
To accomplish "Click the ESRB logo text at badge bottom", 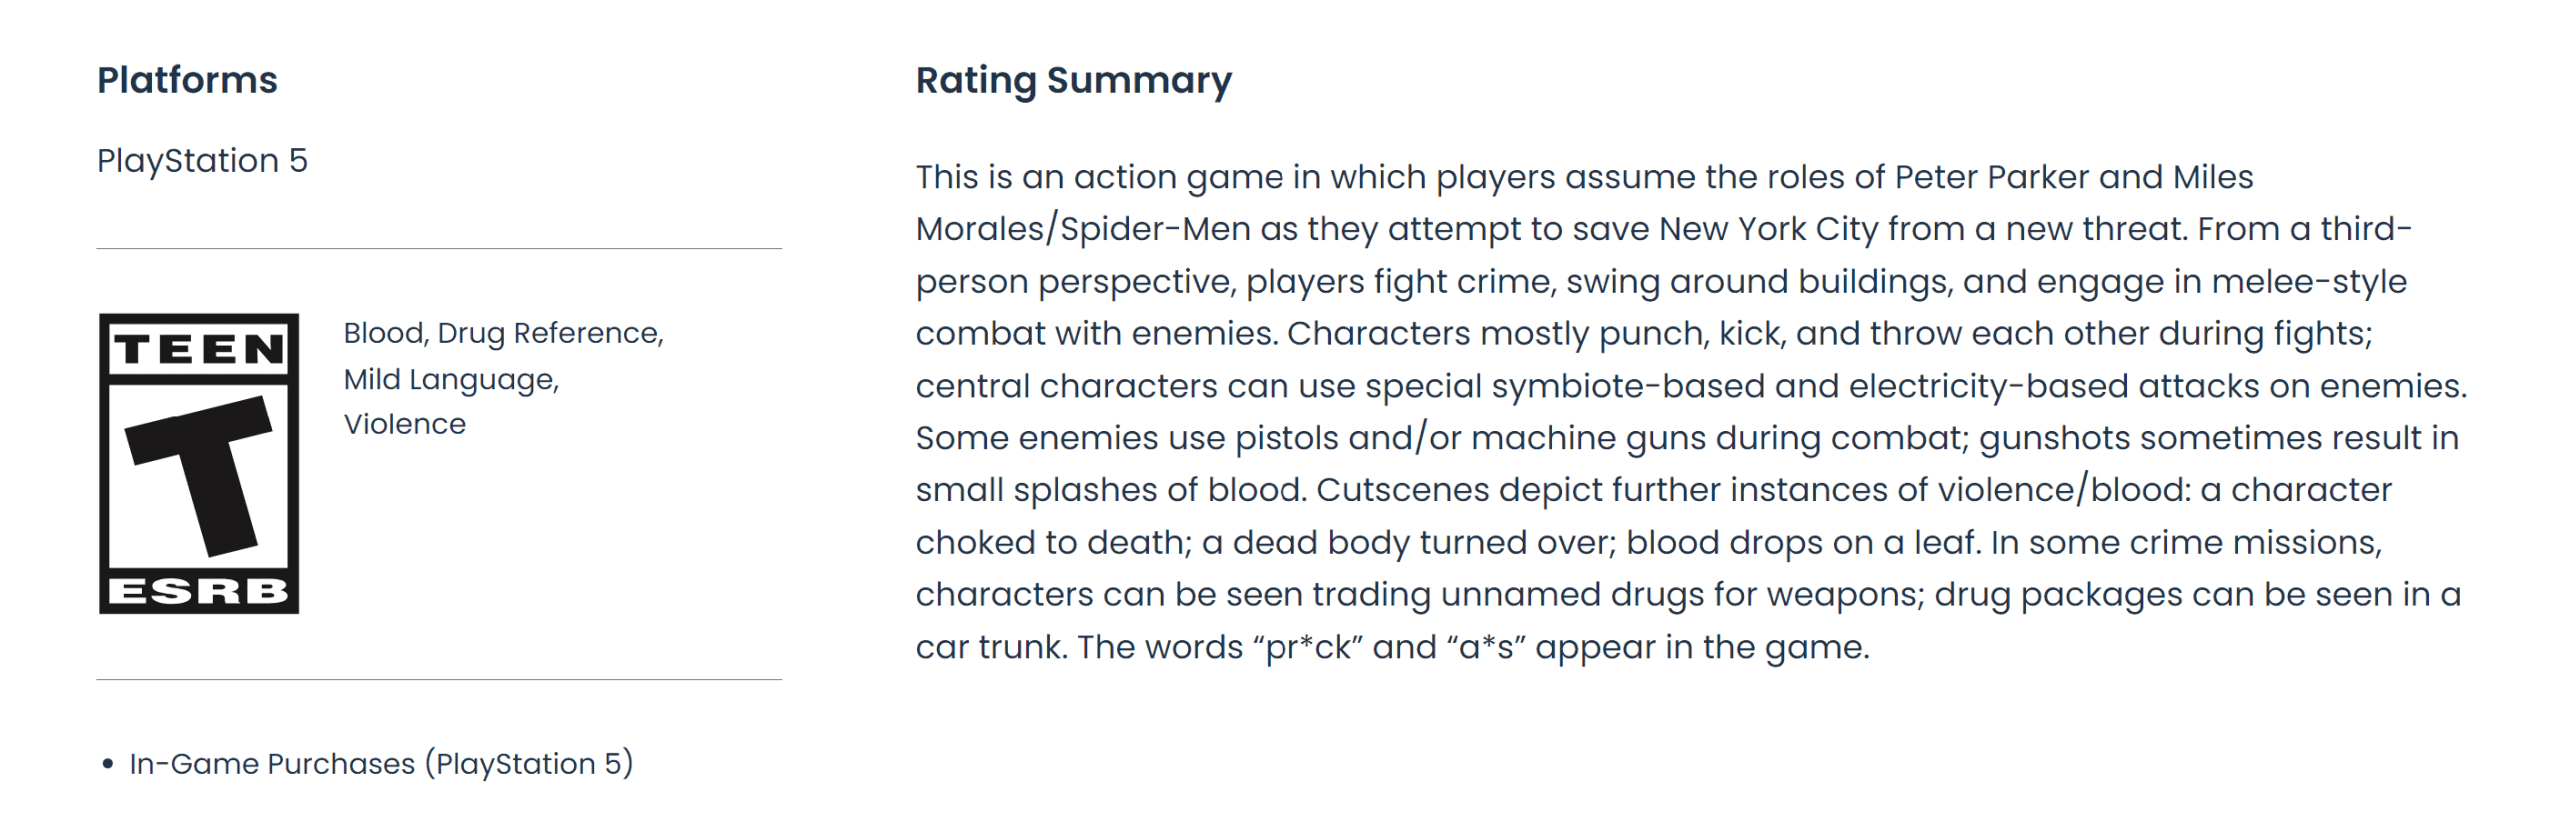I will 199,591.
